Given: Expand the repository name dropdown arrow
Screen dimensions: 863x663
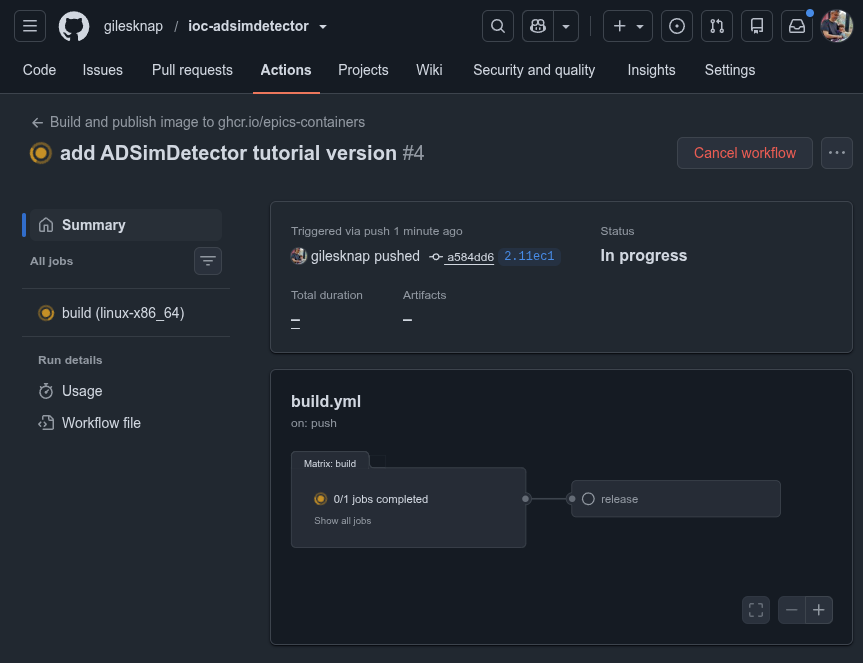Looking at the screenshot, I should coord(323,26).
